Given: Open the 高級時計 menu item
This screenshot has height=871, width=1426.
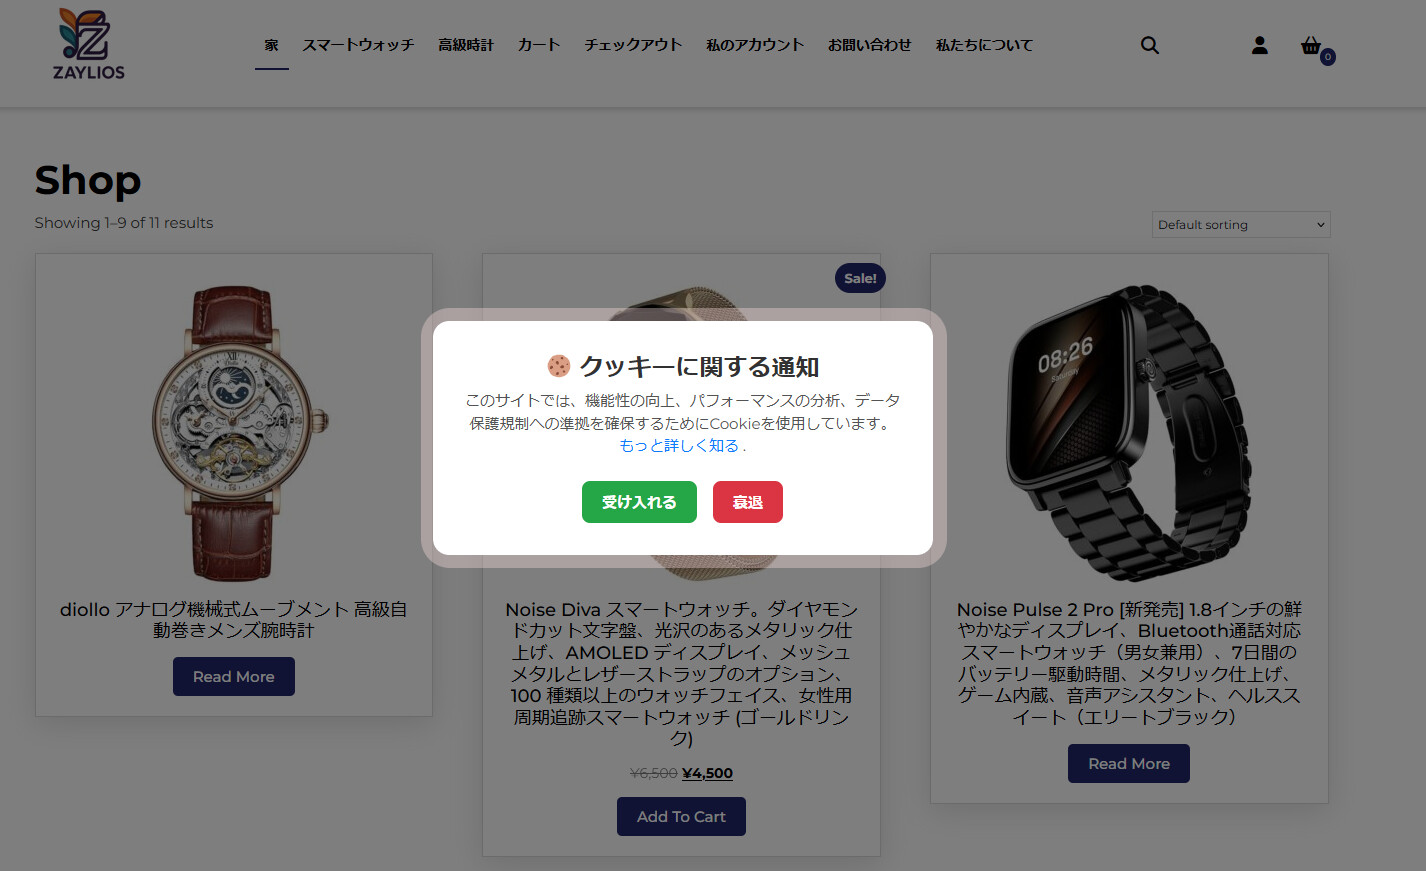Looking at the screenshot, I should click(466, 45).
